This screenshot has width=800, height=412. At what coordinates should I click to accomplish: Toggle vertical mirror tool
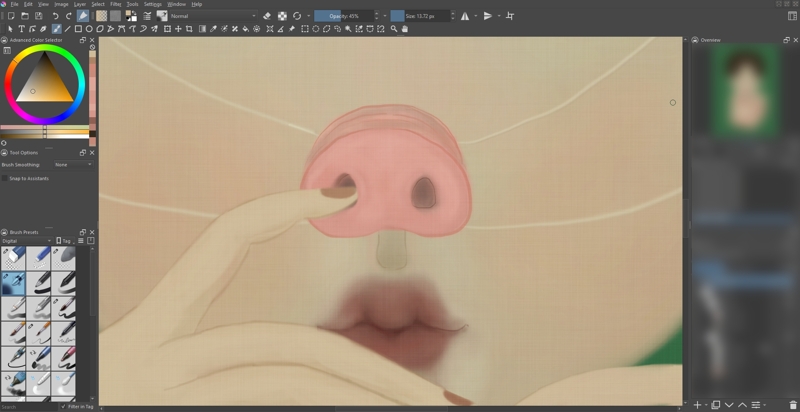[x=487, y=16]
